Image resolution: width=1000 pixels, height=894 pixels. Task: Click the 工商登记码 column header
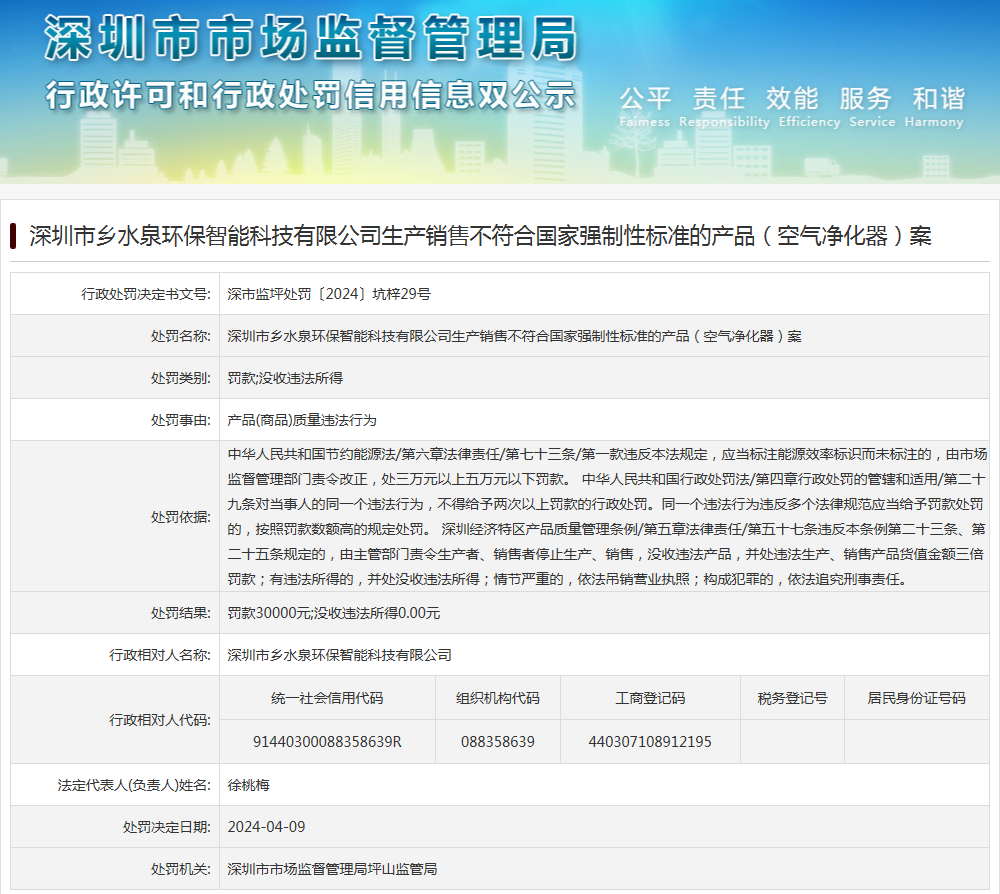click(x=650, y=698)
